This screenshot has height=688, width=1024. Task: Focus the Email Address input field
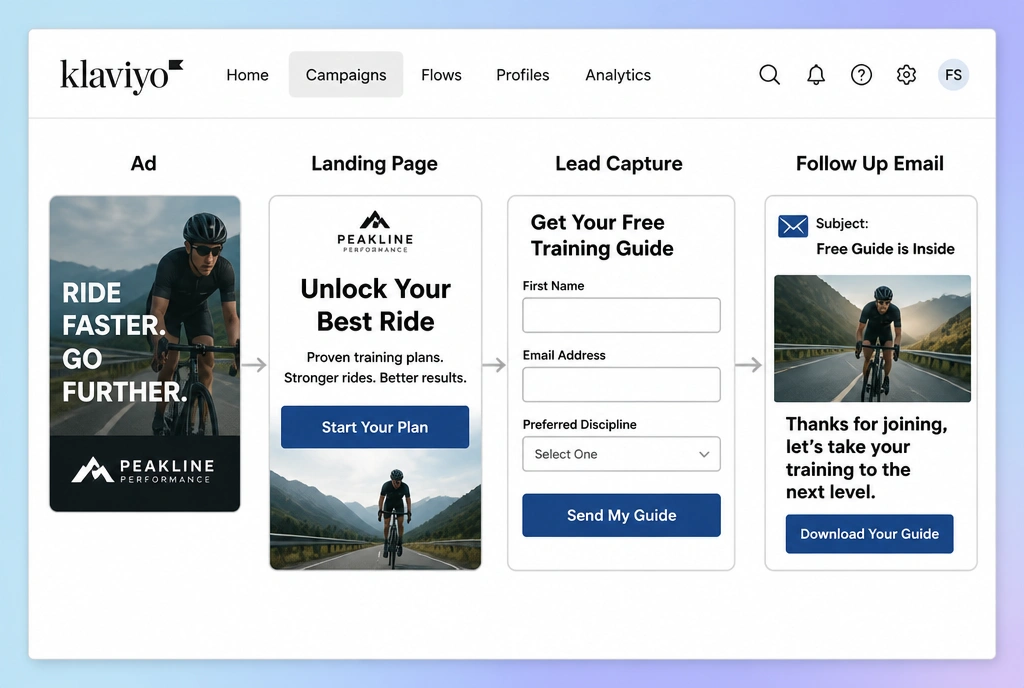pyautogui.click(x=621, y=384)
